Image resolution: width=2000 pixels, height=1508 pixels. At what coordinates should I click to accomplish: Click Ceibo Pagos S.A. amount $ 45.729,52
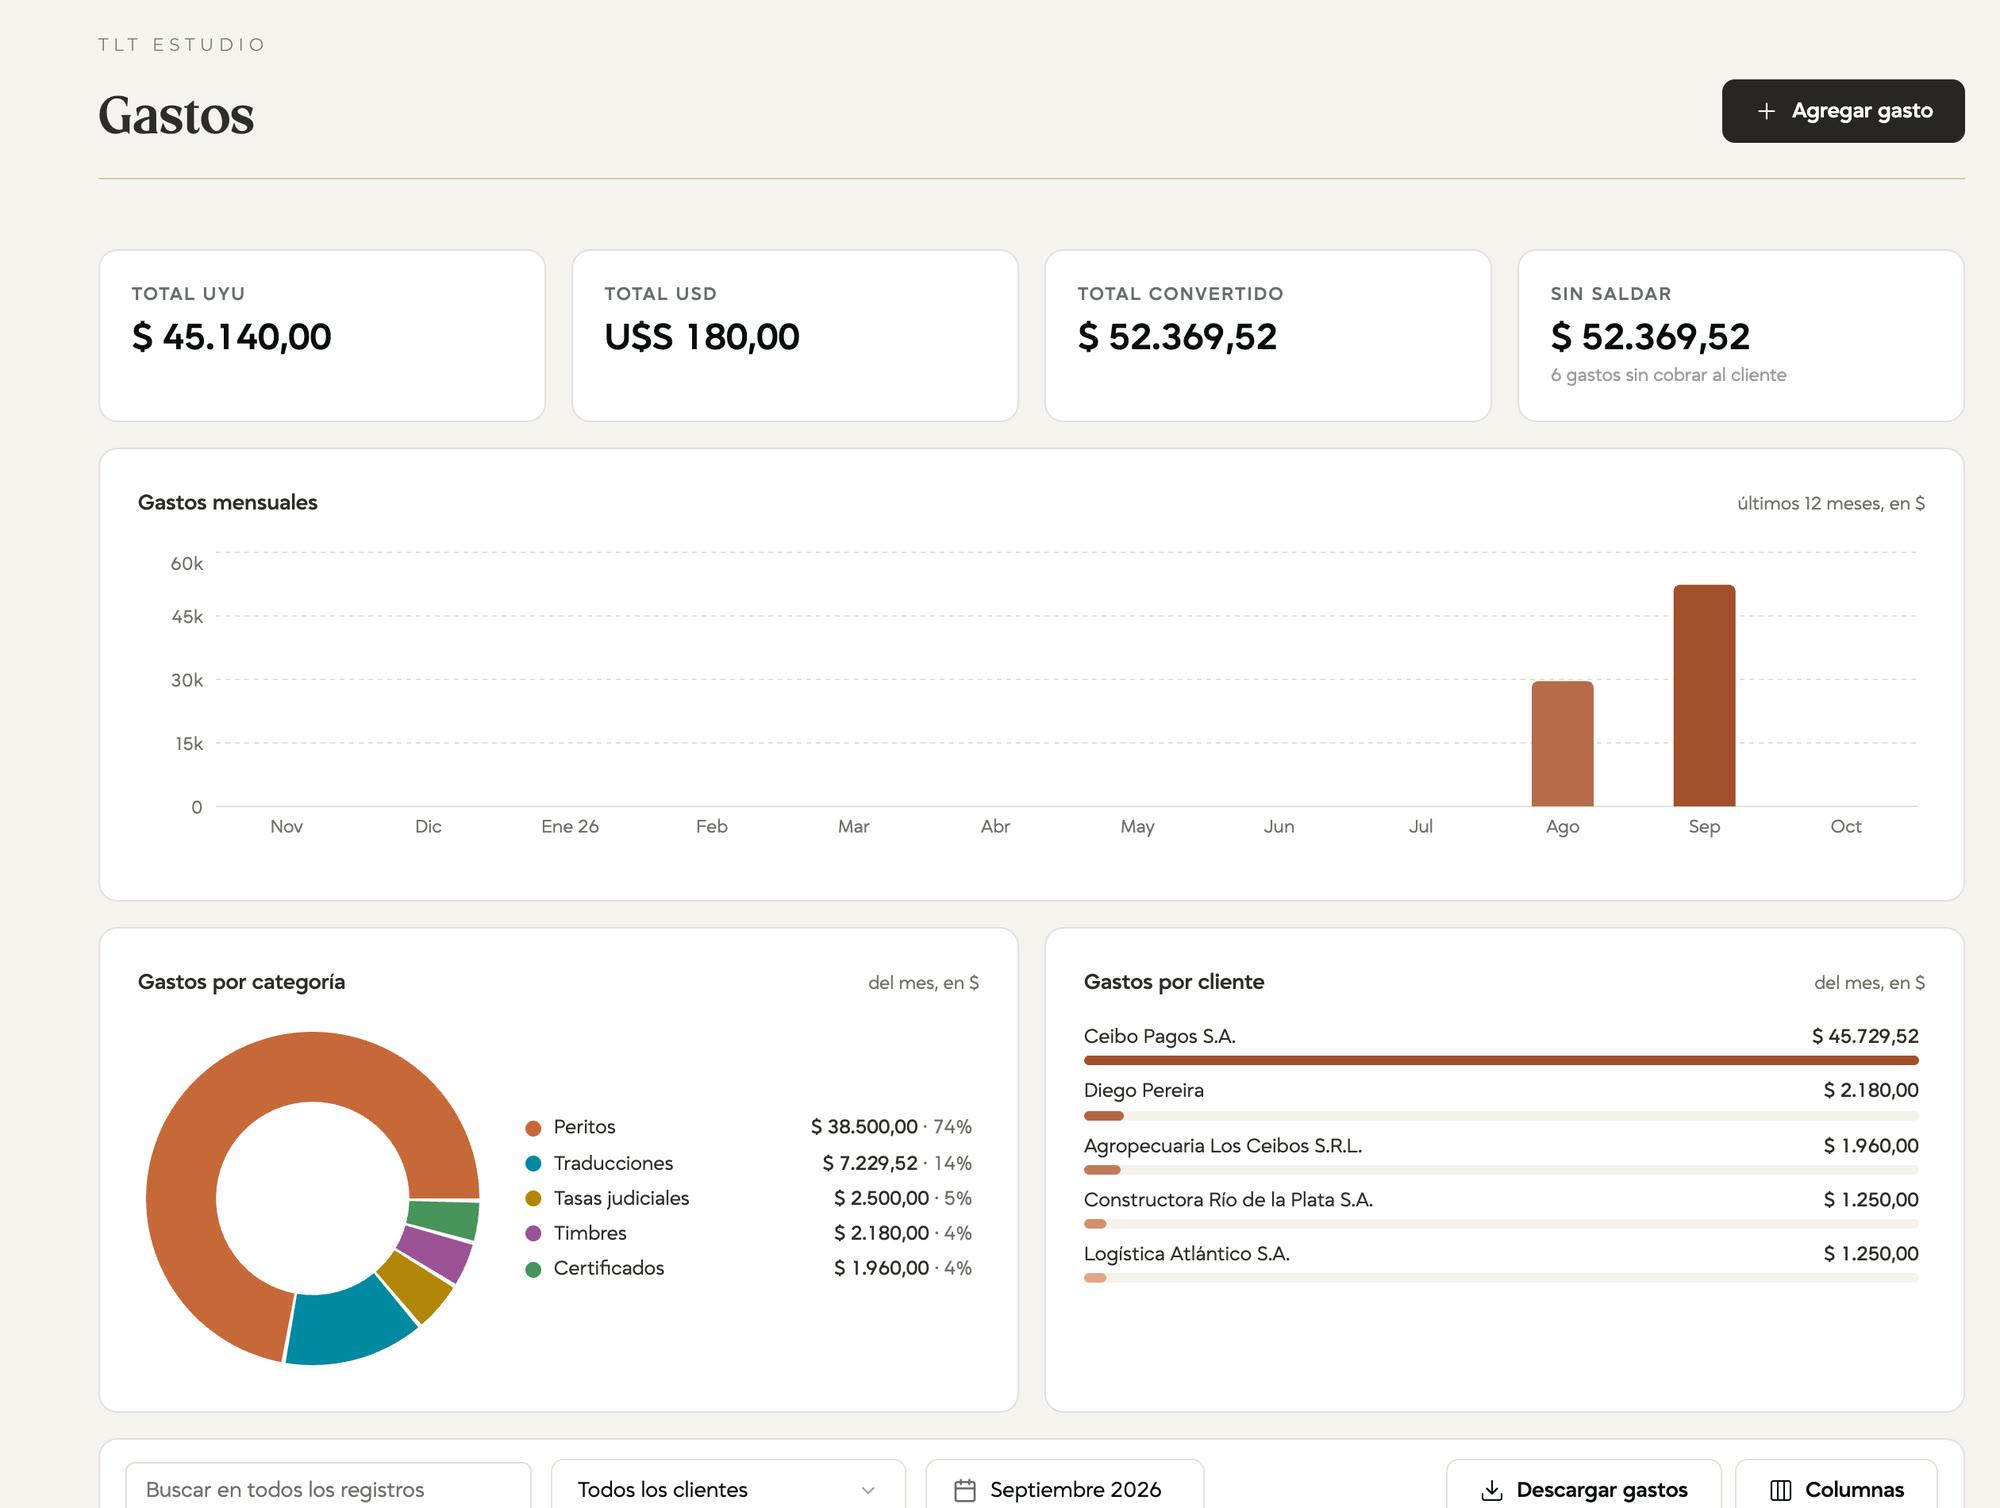tap(1865, 1036)
